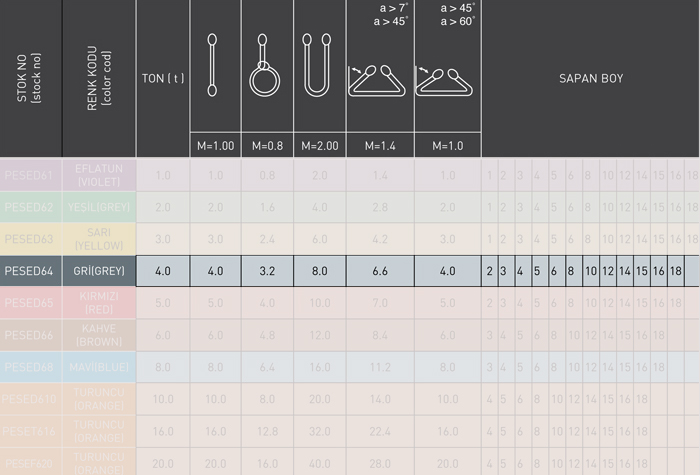
Task: Select the PESED64 stock number cell
Action: click(x=31, y=271)
